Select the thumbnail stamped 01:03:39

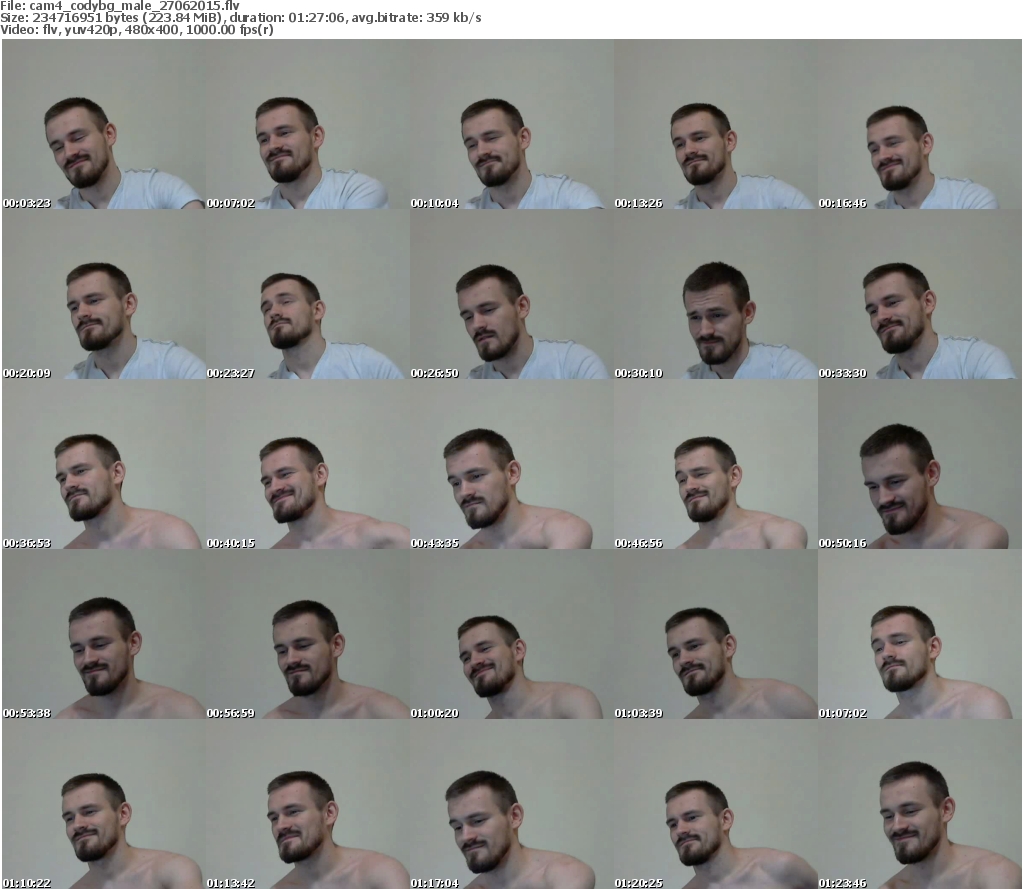[716, 634]
